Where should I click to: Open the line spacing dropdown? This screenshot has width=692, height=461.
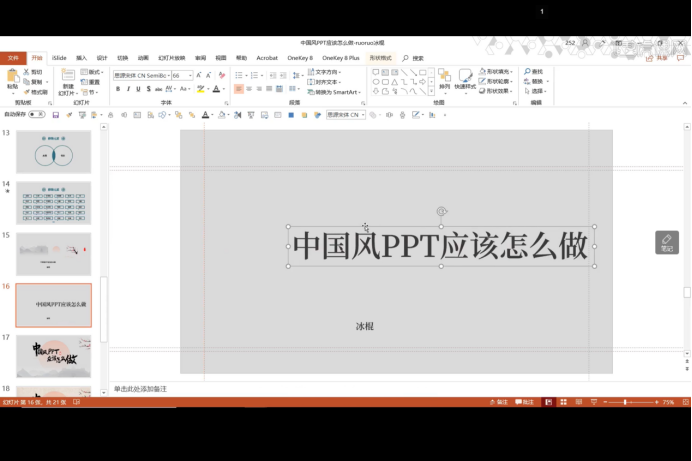(x=298, y=75)
